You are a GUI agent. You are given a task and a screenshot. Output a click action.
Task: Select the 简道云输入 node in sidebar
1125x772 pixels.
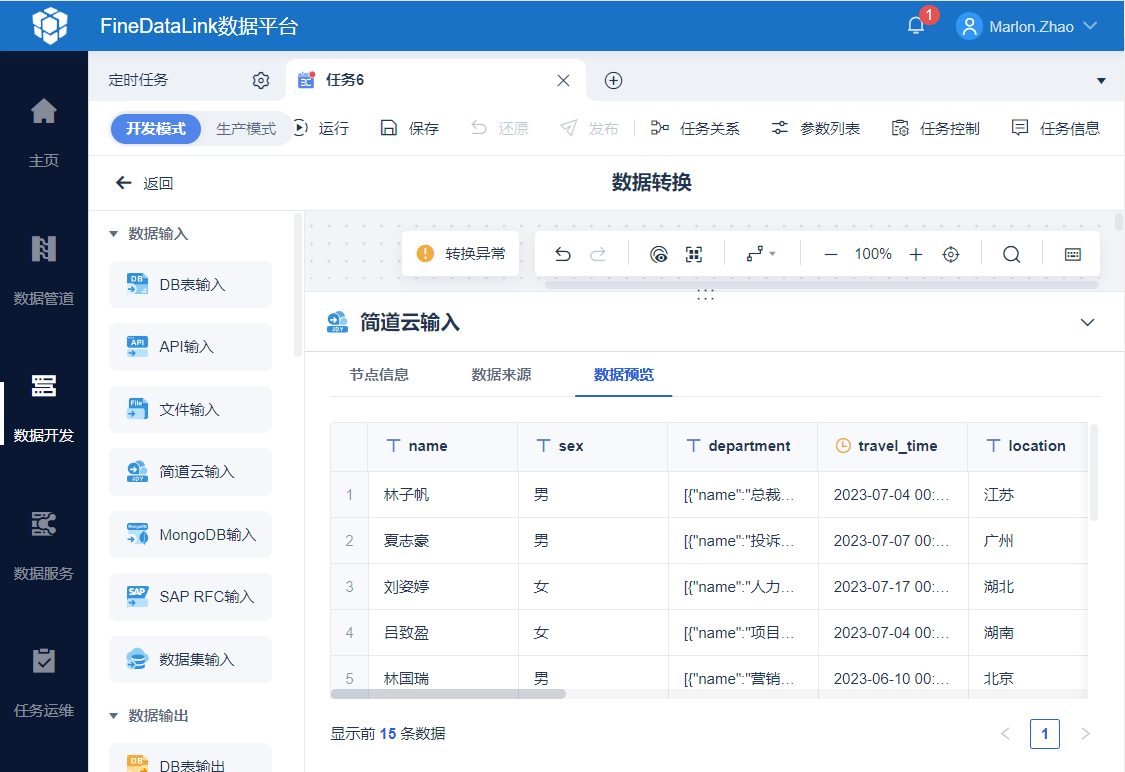pyautogui.click(x=190, y=471)
